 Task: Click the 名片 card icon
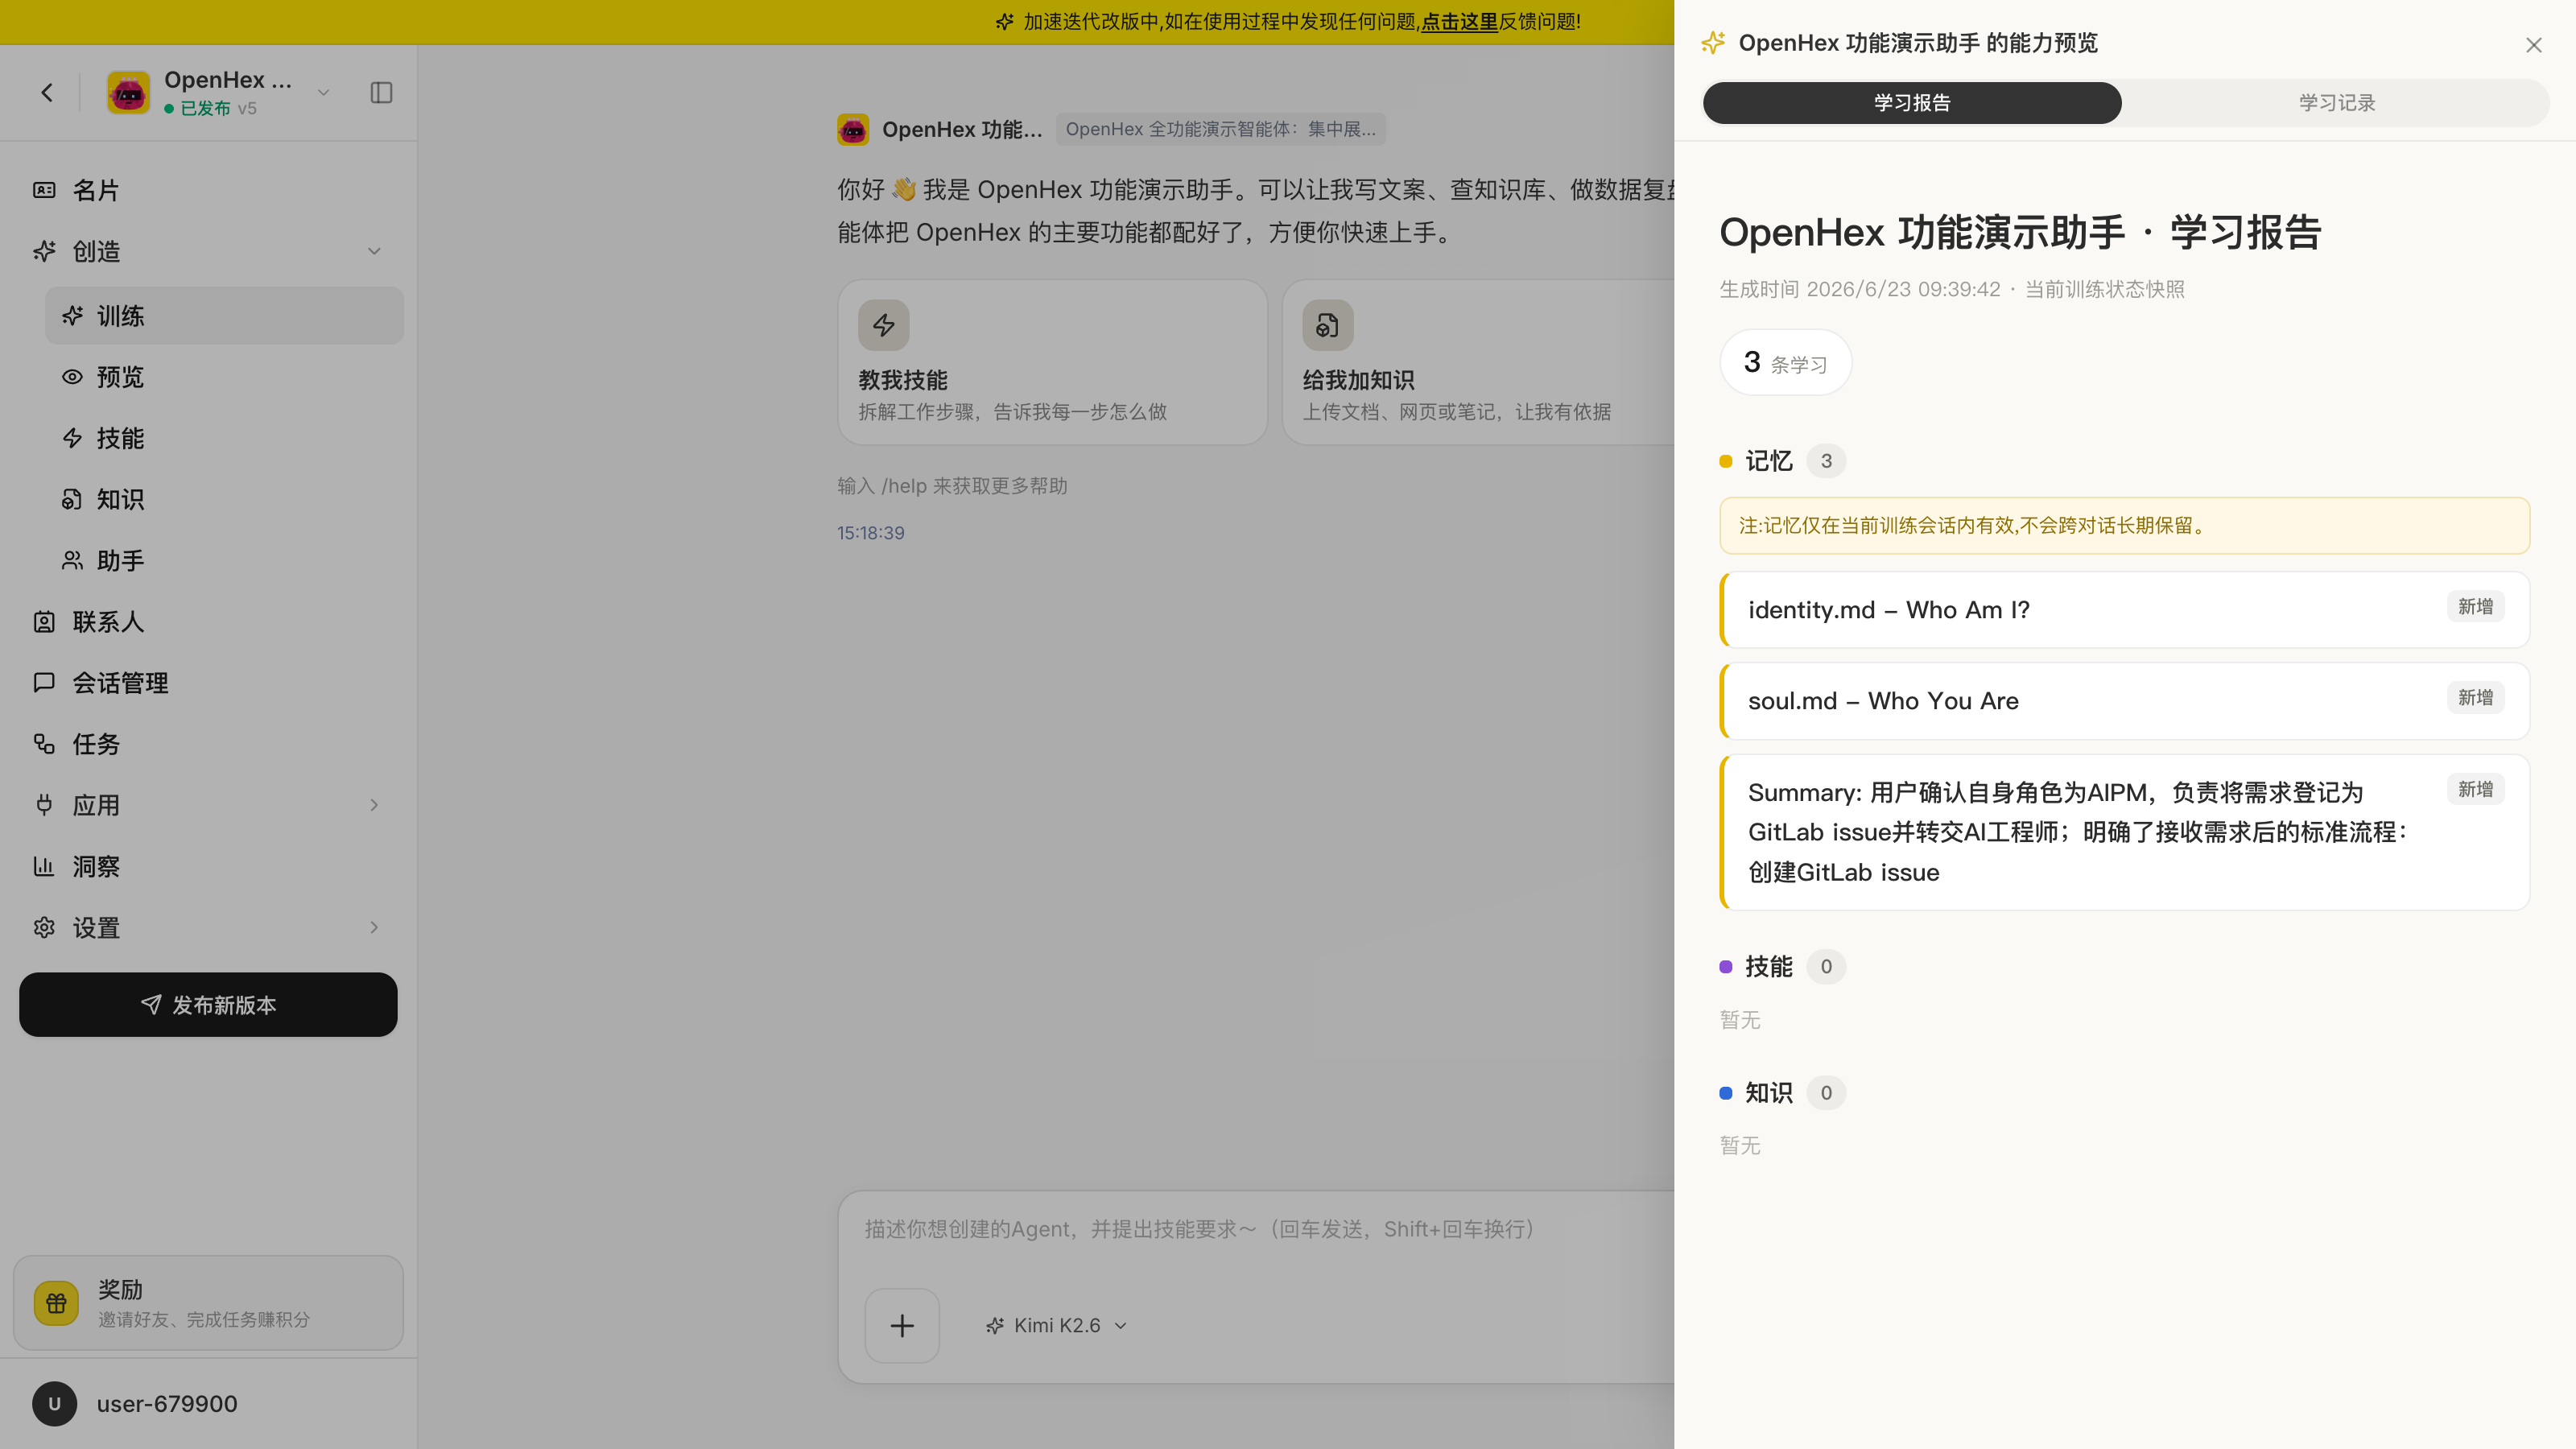pyautogui.click(x=44, y=190)
